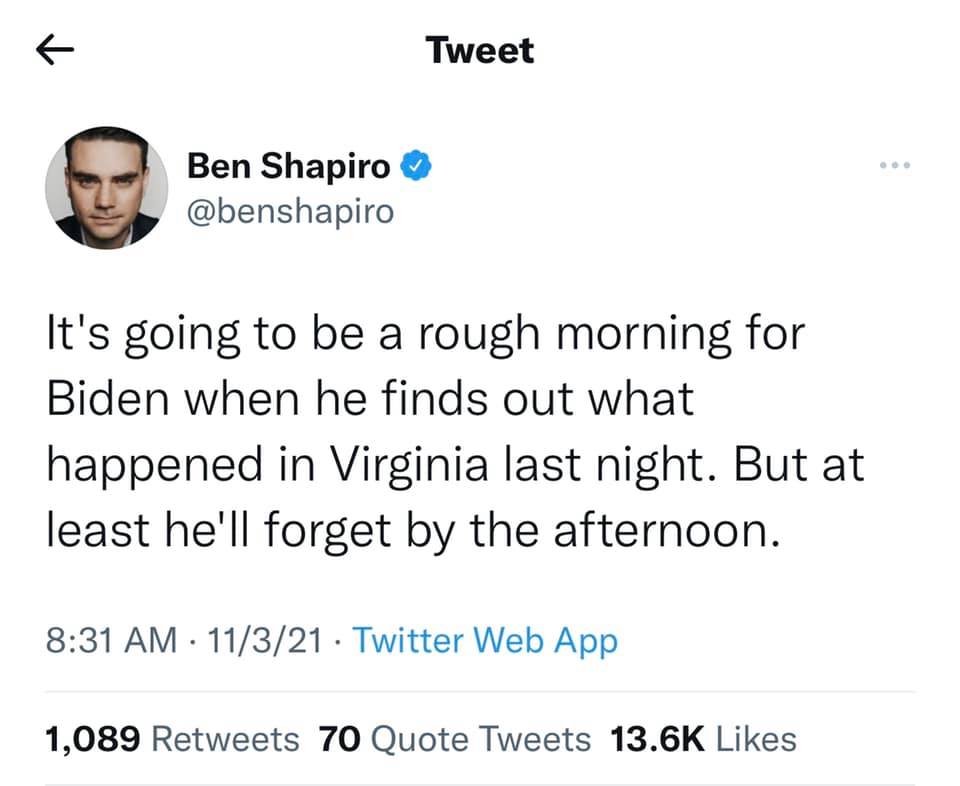The width and height of the screenshot is (960, 786).
Task: Click the 13.6K likes count number
Action: click(658, 739)
